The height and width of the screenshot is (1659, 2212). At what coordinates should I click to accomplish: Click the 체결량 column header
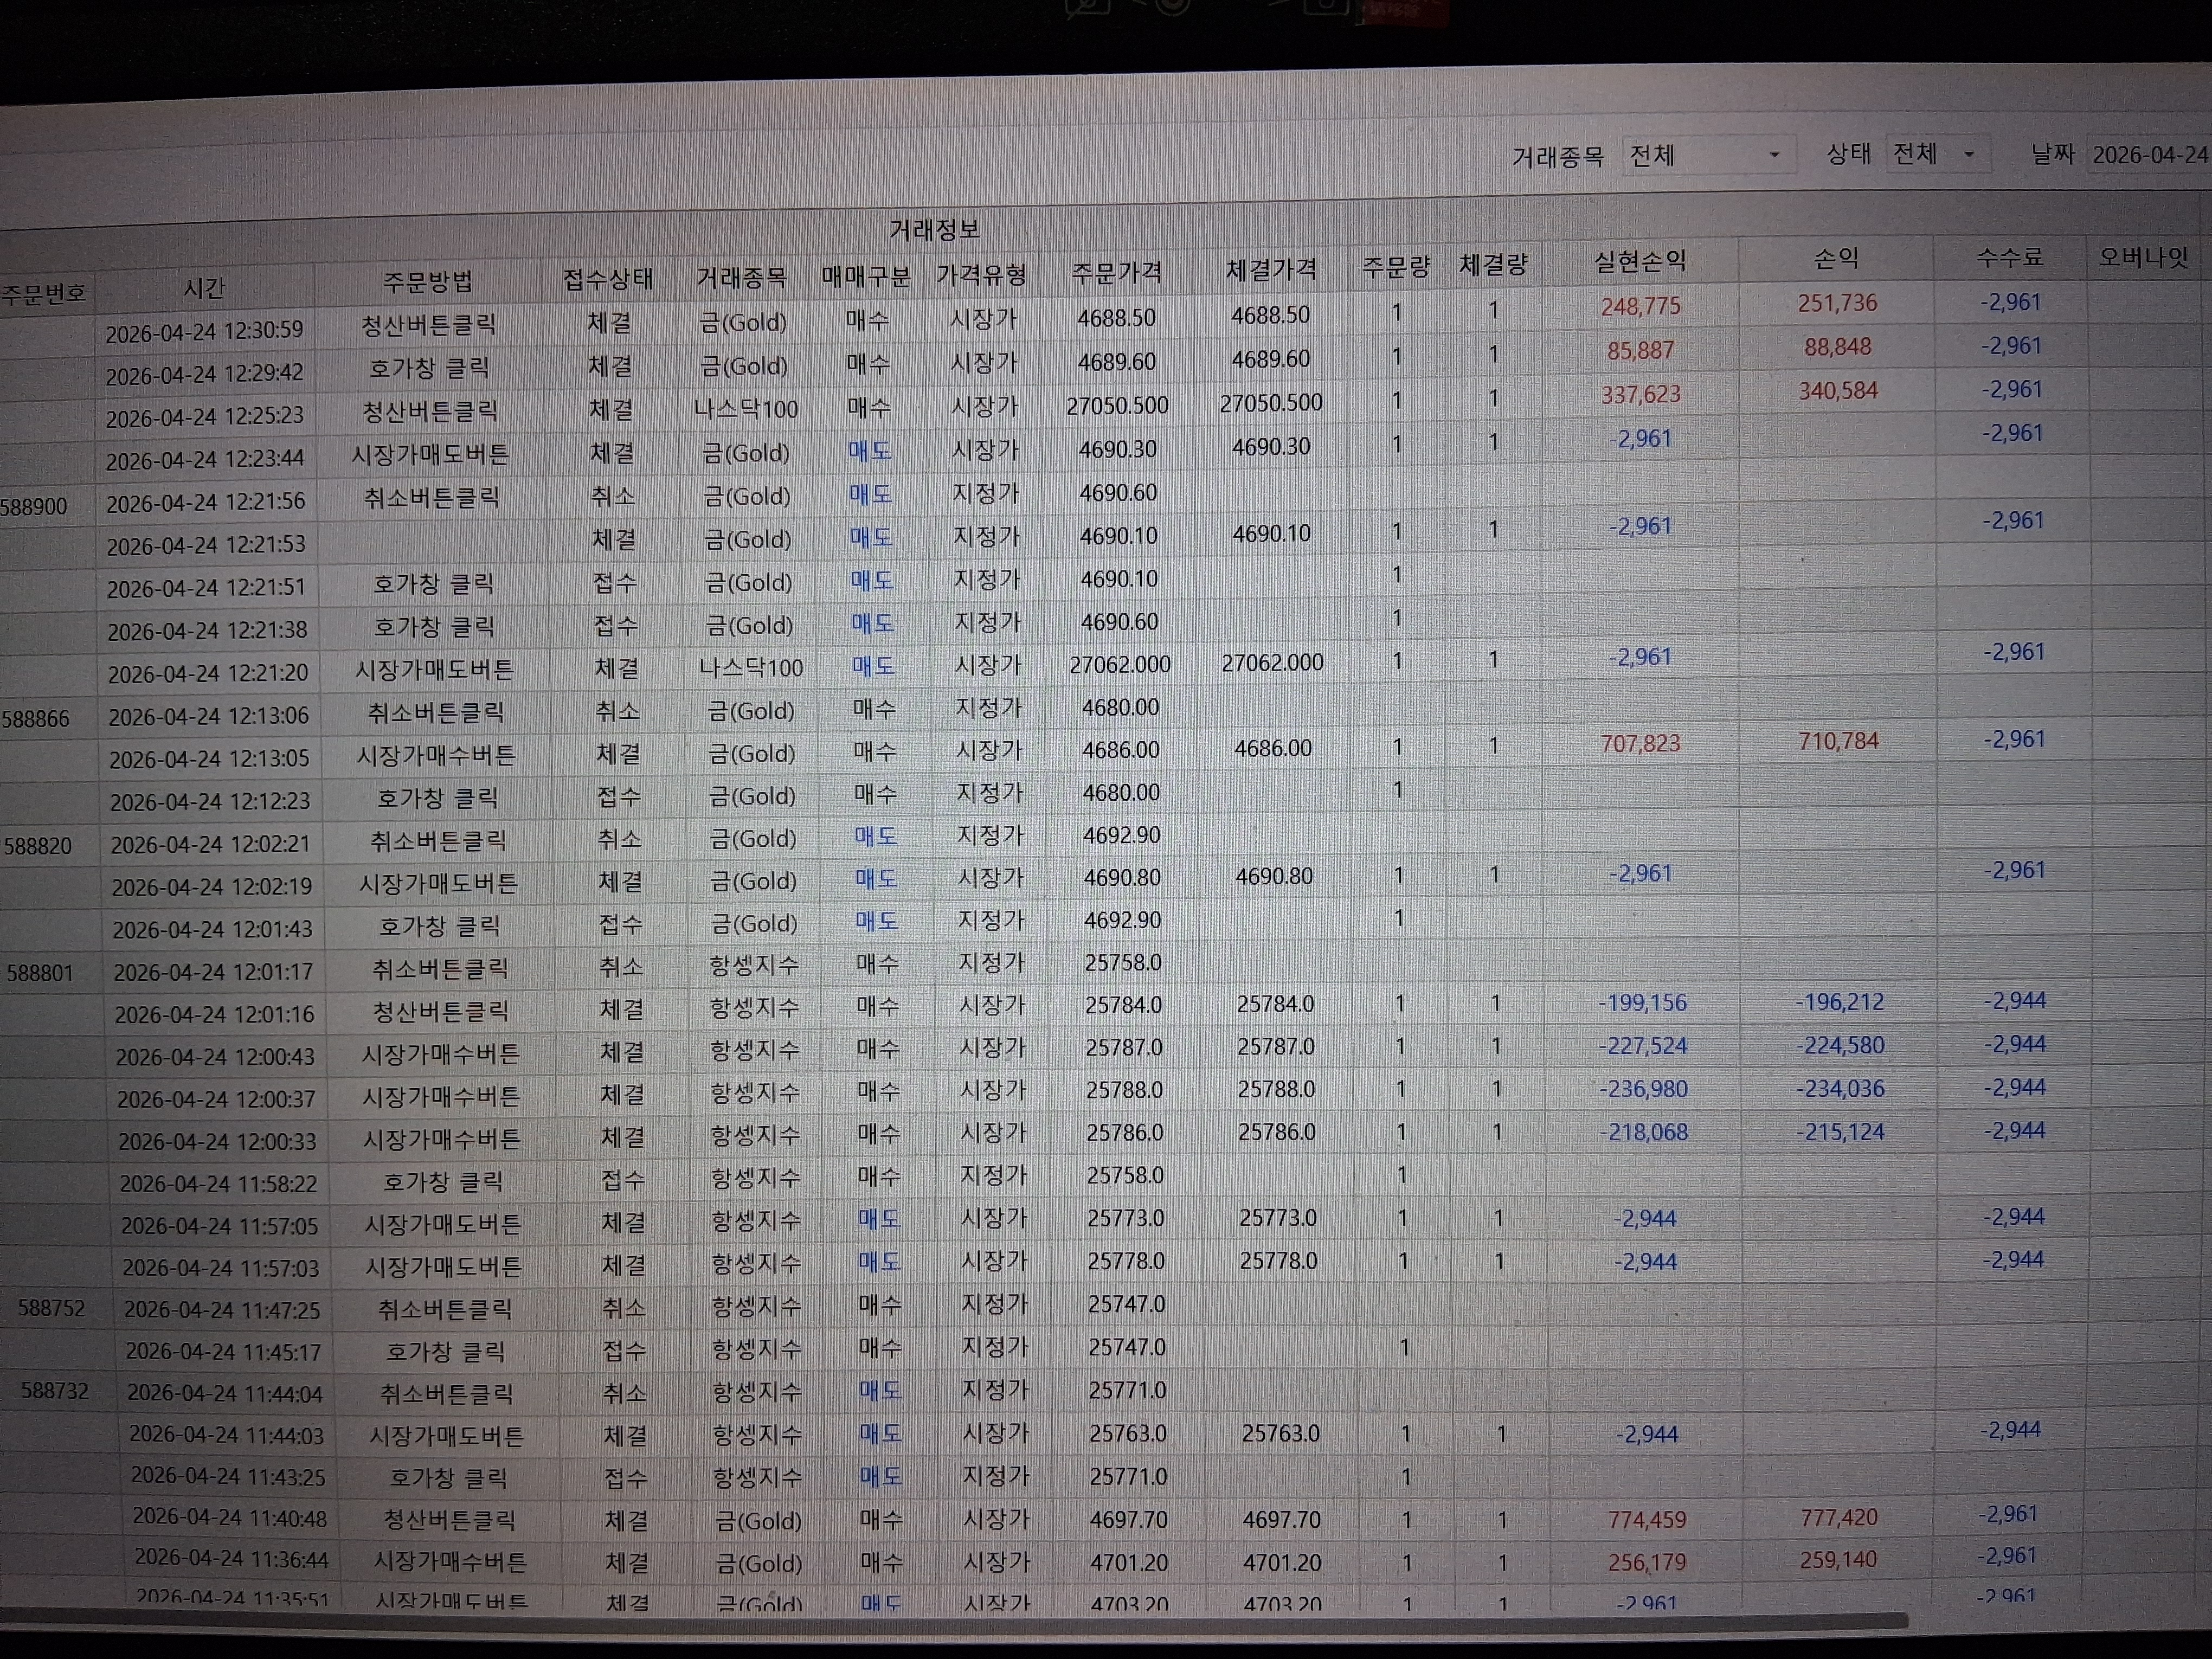click(x=1493, y=264)
